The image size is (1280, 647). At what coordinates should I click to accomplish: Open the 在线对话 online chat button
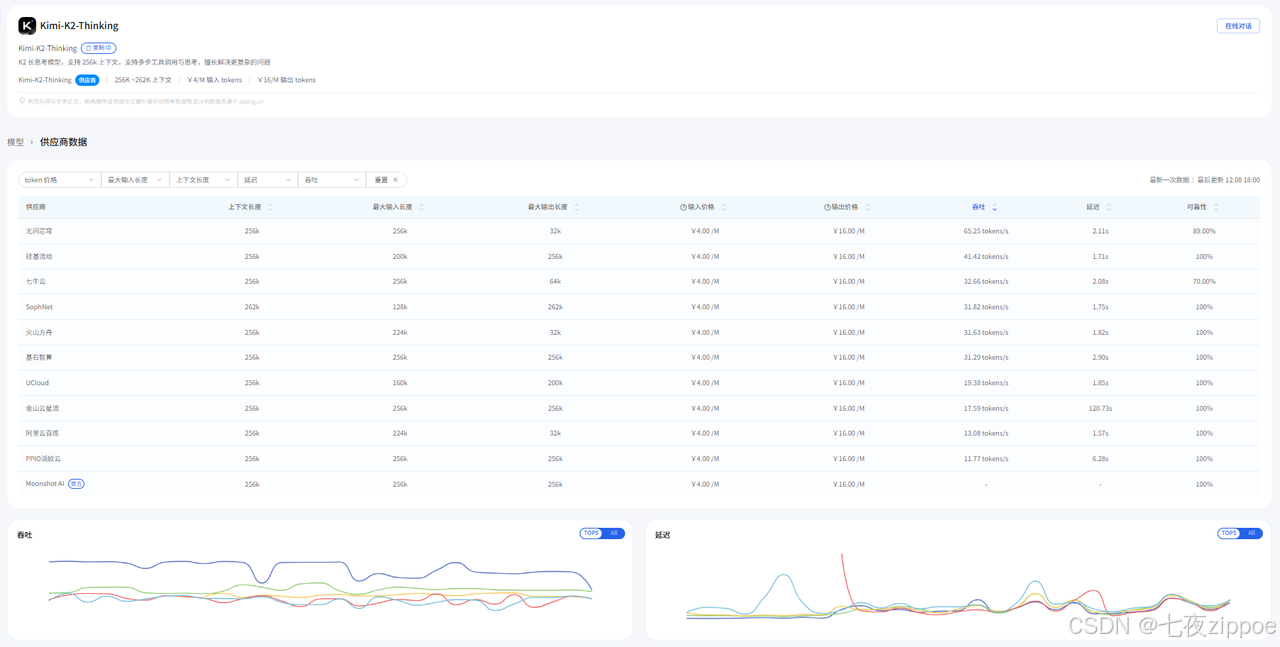point(1238,26)
